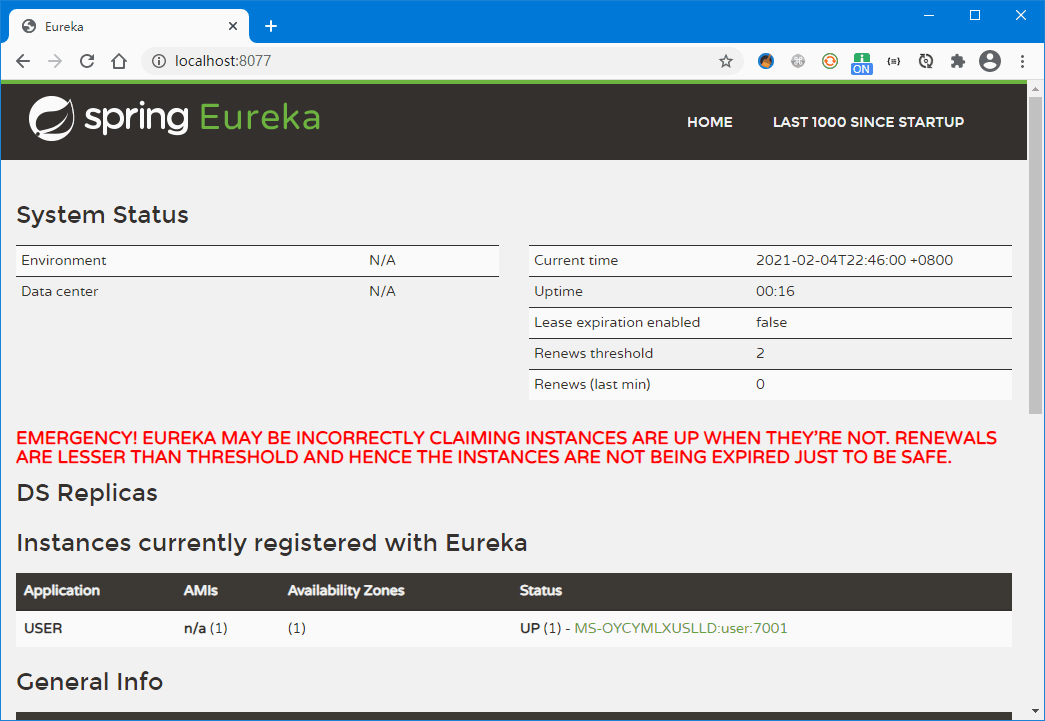
Task: Select the current time value 2021-02-04T22:46:00
Action: point(854,261)
